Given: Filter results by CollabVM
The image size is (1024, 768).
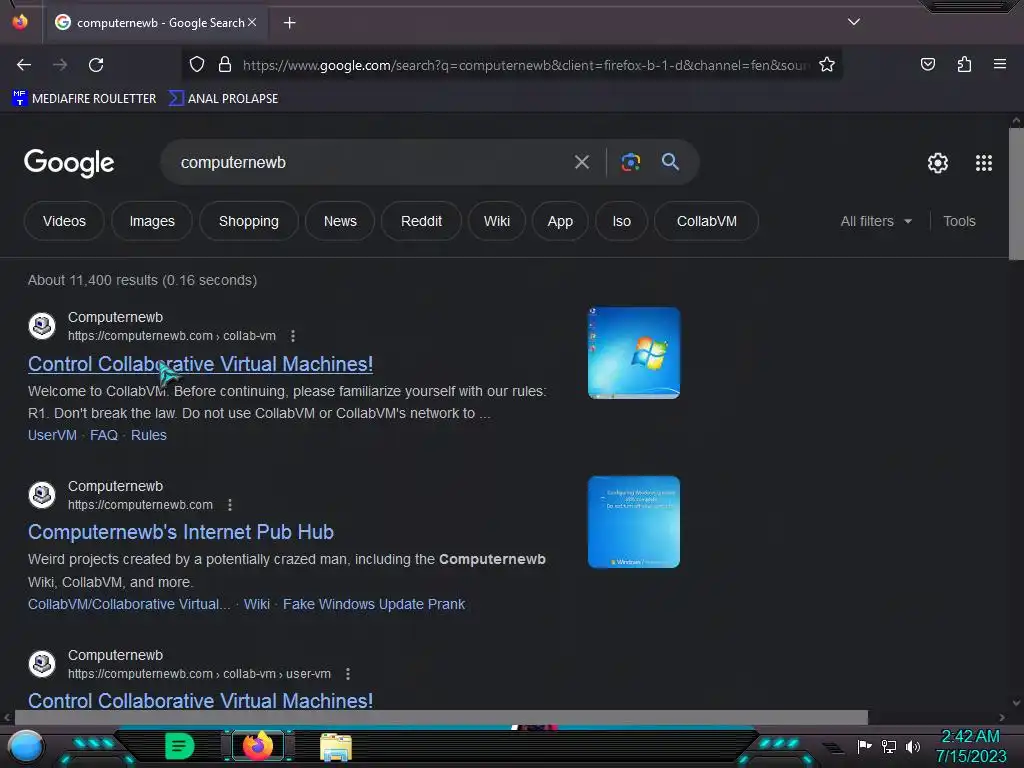Looking at the screenshot, I should tap(707, 221).
